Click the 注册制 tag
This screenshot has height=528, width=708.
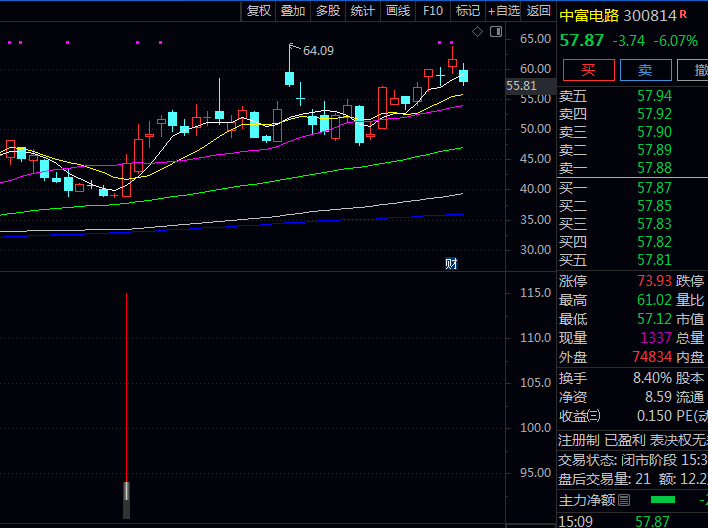(x=579, y=440)
